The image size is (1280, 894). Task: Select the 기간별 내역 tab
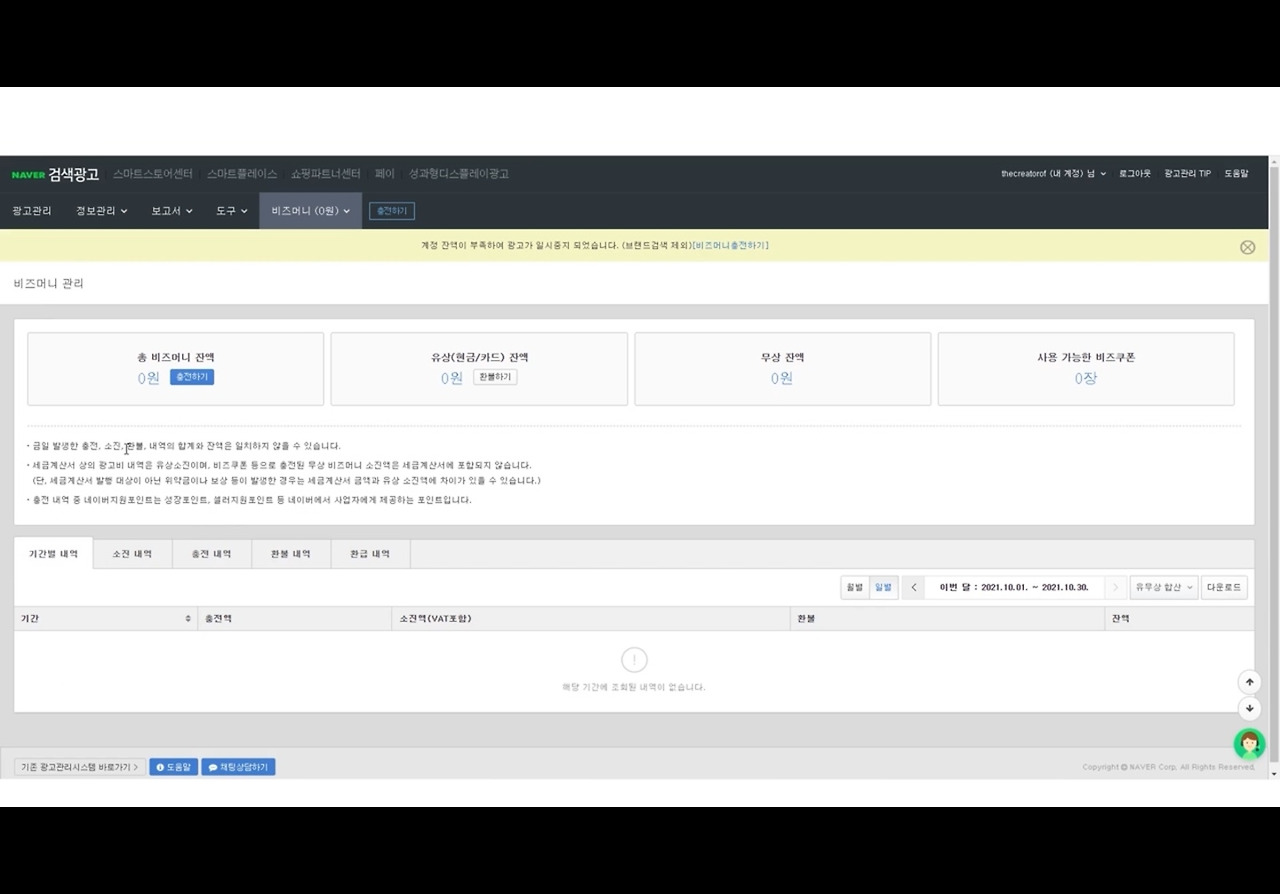pyautogui.click(x=54, y=554)
